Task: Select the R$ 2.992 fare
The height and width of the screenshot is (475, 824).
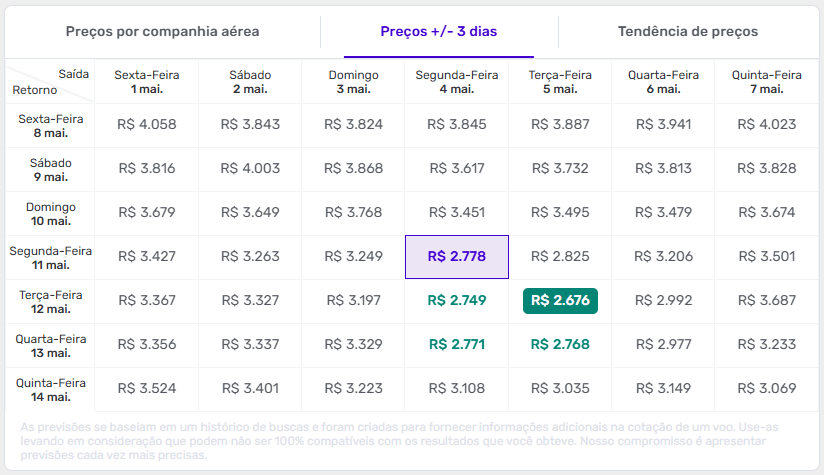Action: (x=663, y=300)
